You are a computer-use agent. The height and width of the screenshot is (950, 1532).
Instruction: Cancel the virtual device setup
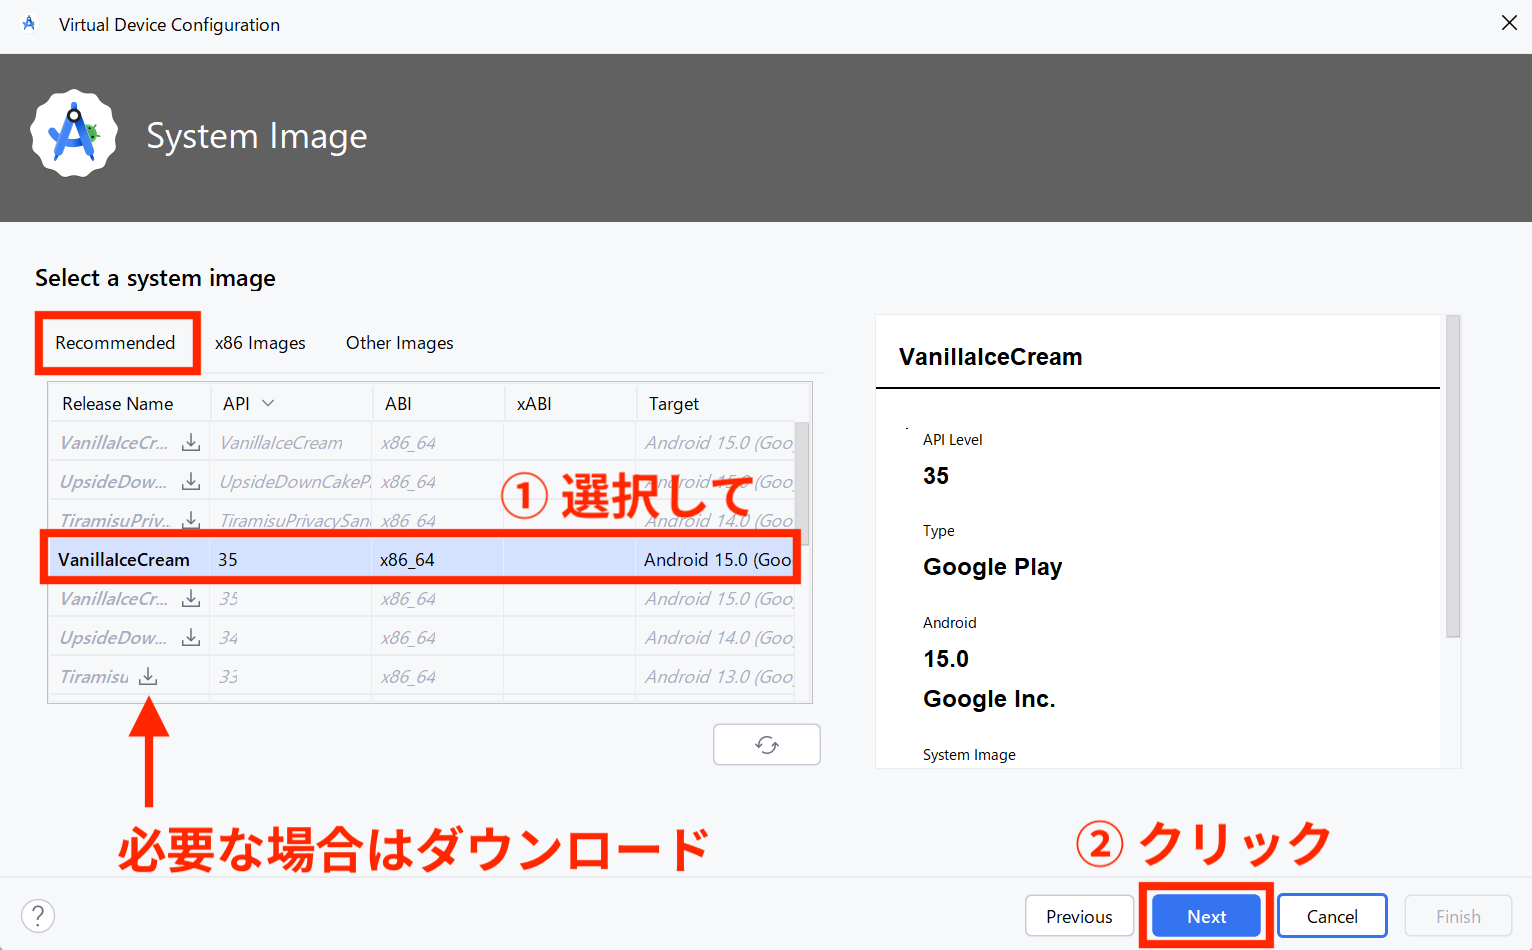tap(1332, 916)
